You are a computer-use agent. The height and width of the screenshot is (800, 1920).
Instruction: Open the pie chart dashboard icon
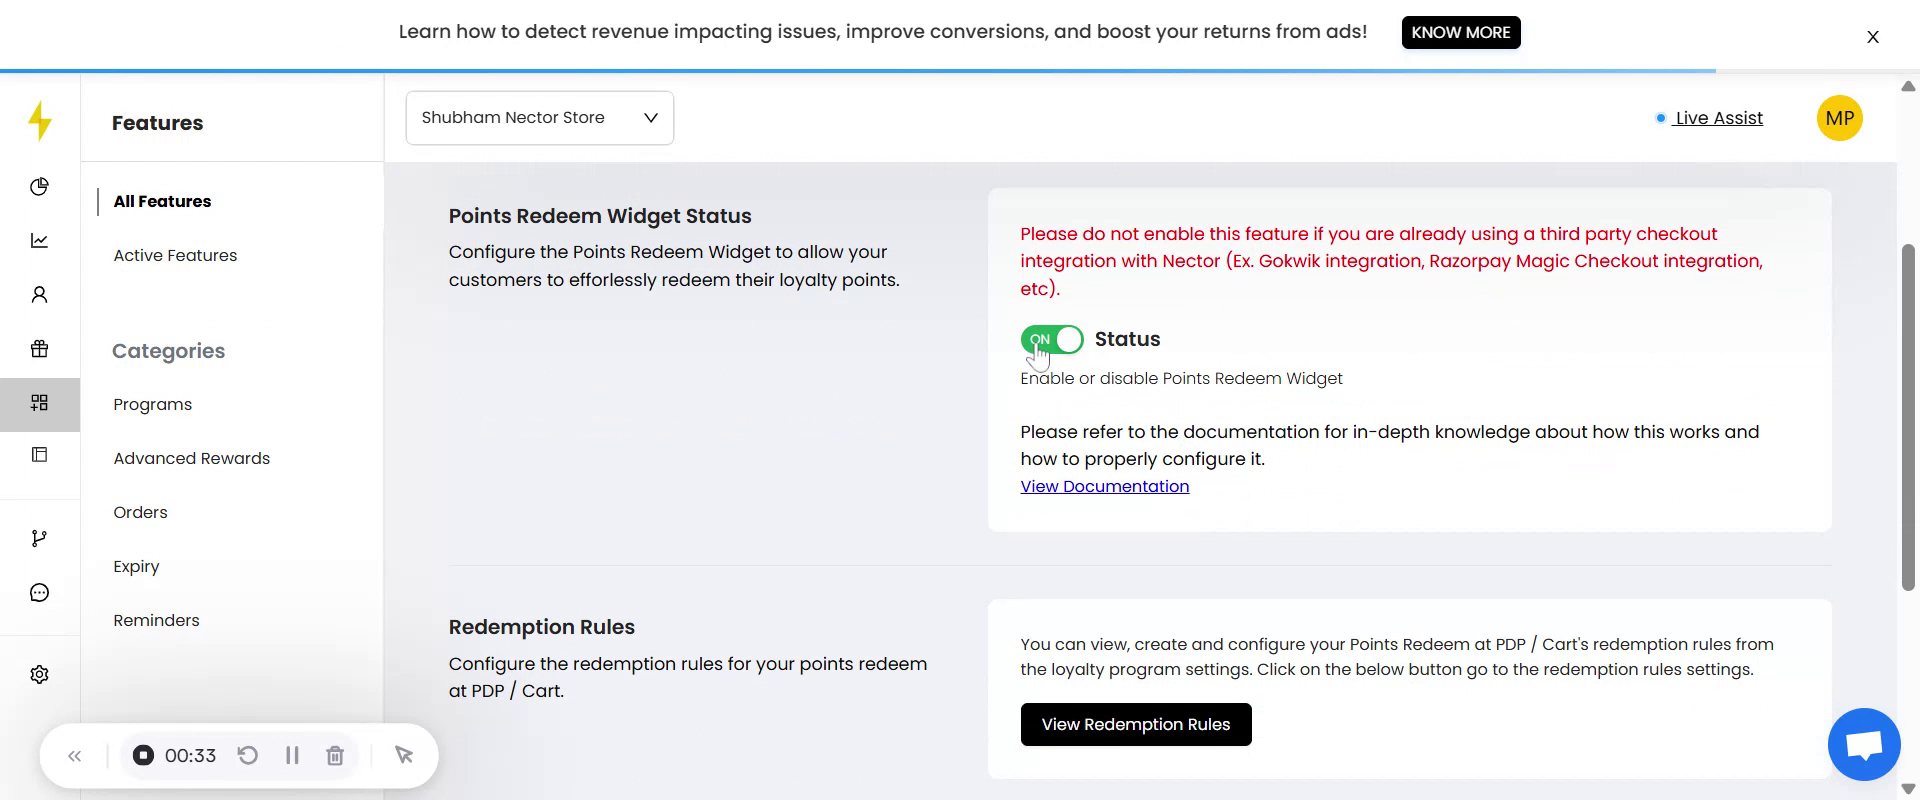click(39, 187)
